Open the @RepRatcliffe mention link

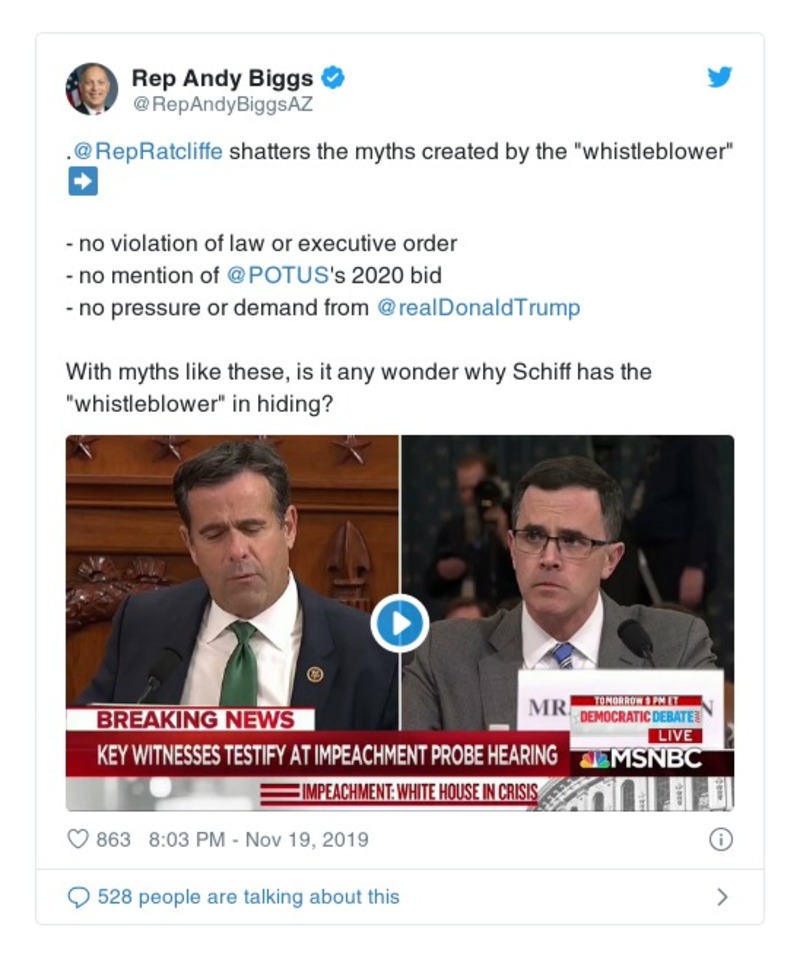147,151
